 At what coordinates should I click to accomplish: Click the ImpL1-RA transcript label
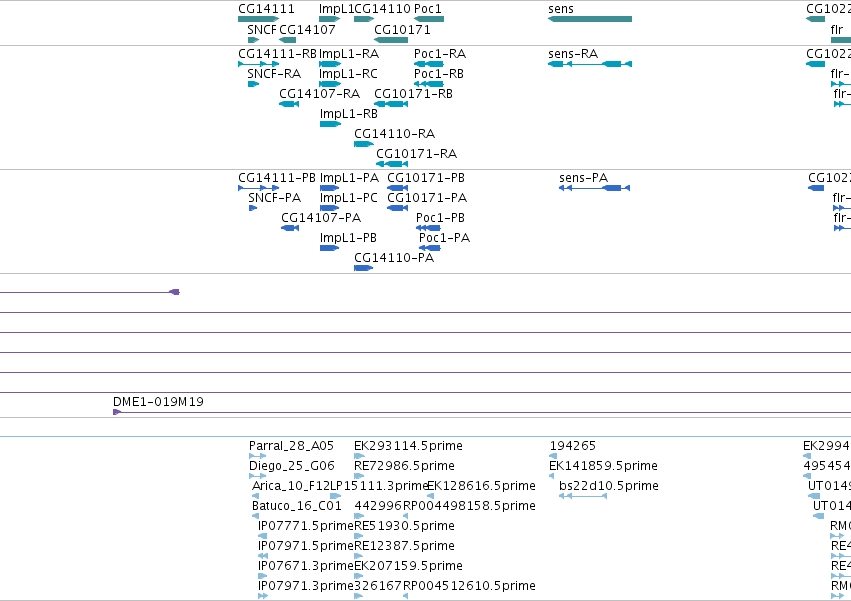[x=349, y=54]
